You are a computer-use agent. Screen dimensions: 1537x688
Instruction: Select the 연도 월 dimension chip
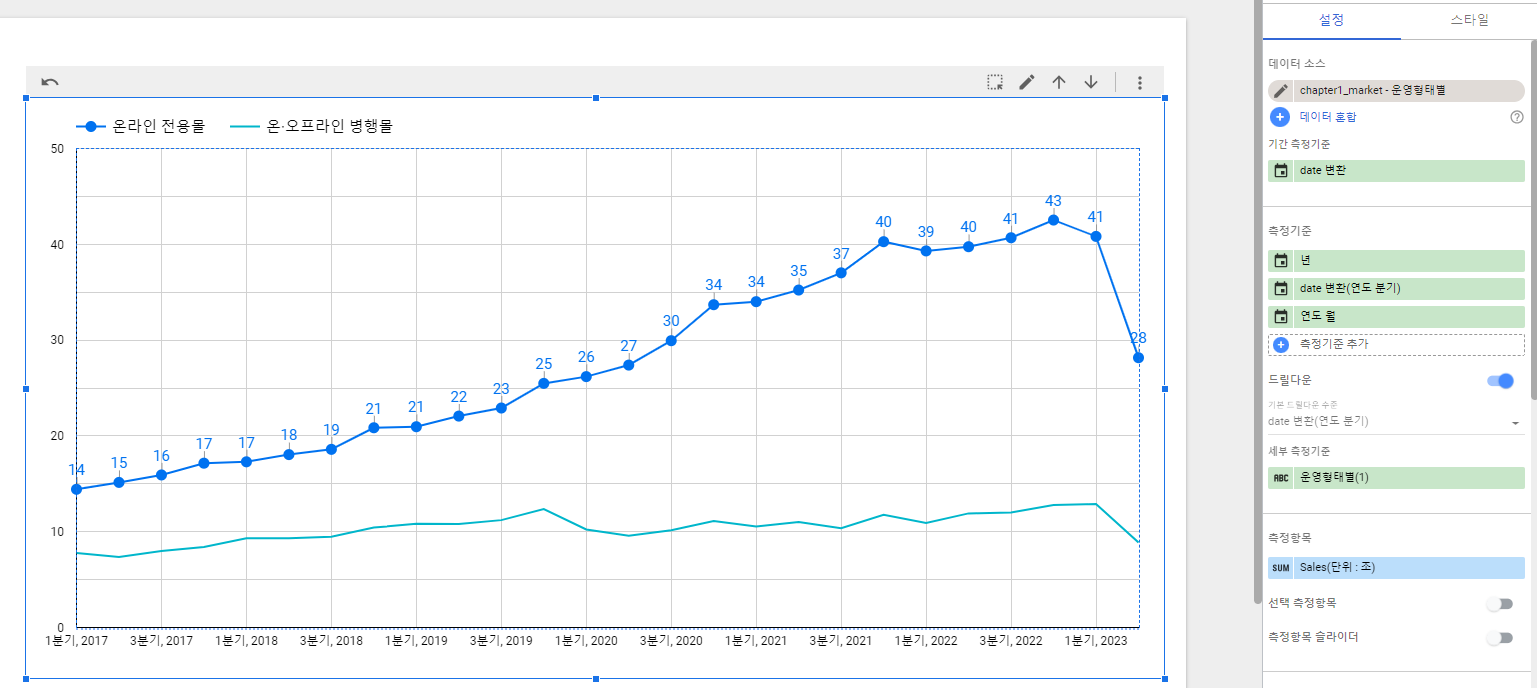coord(1396,316)
